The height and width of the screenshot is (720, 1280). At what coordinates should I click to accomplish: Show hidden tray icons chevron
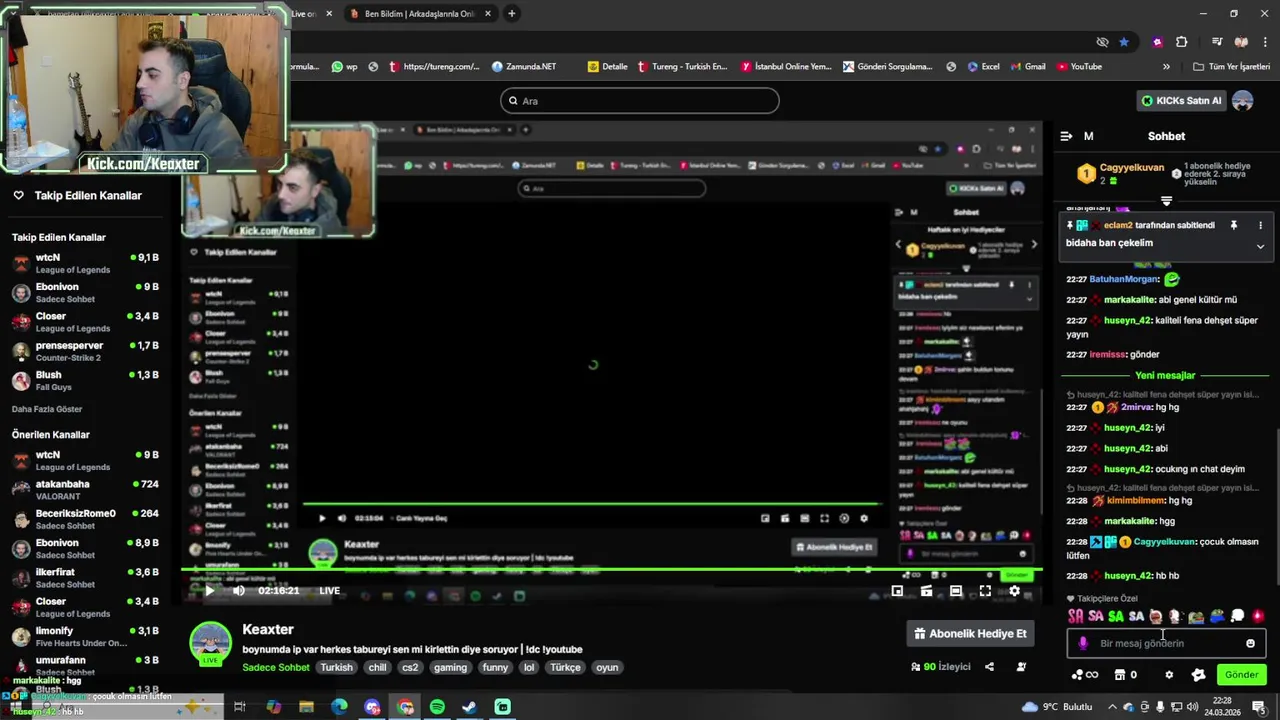tap(1112, 707)
